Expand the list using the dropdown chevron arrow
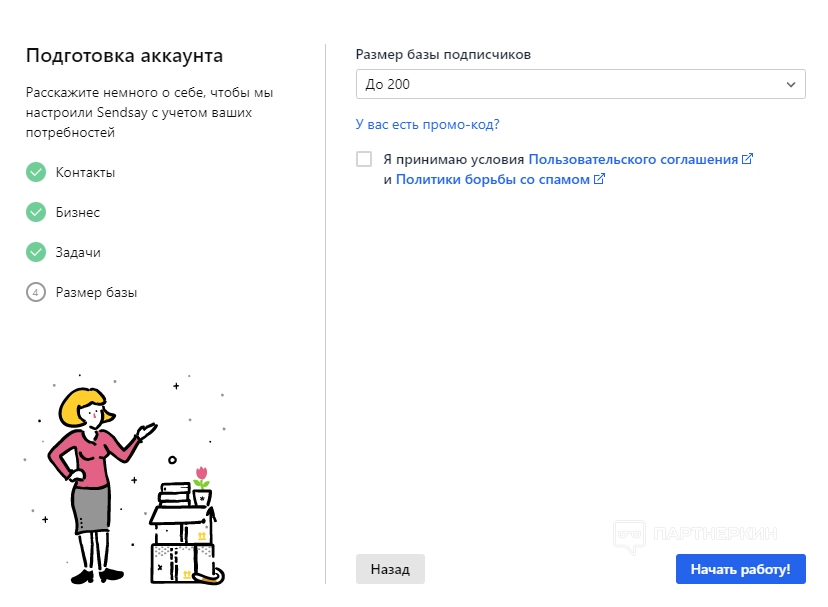 [x=791, y=84]
